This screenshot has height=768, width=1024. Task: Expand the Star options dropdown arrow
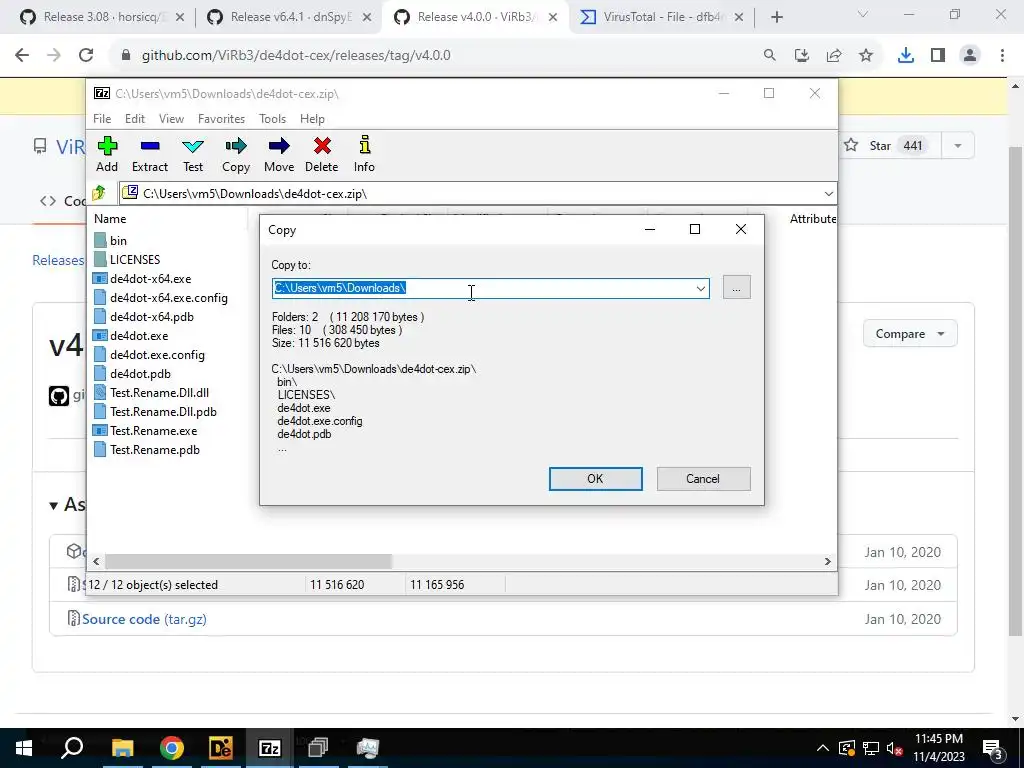tap(958, 146)
